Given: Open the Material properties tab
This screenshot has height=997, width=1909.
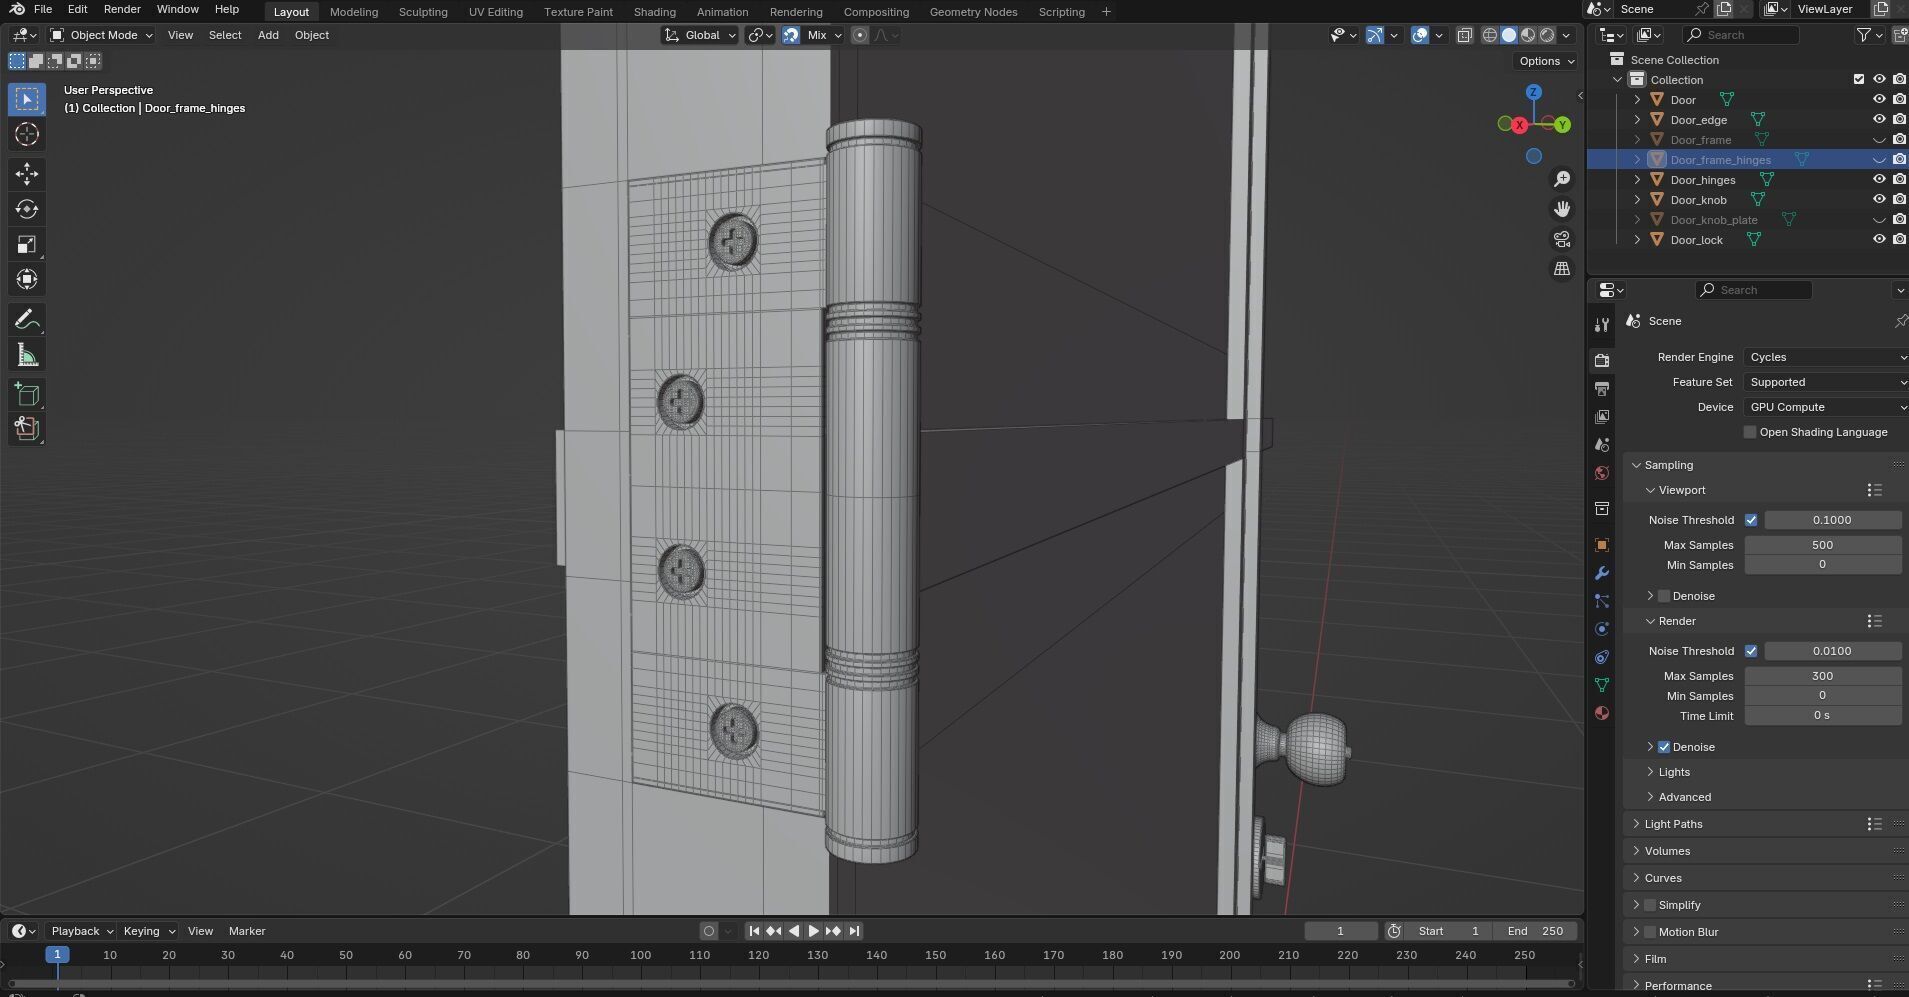Looking at the screenshot, I should coord(1602,713).
